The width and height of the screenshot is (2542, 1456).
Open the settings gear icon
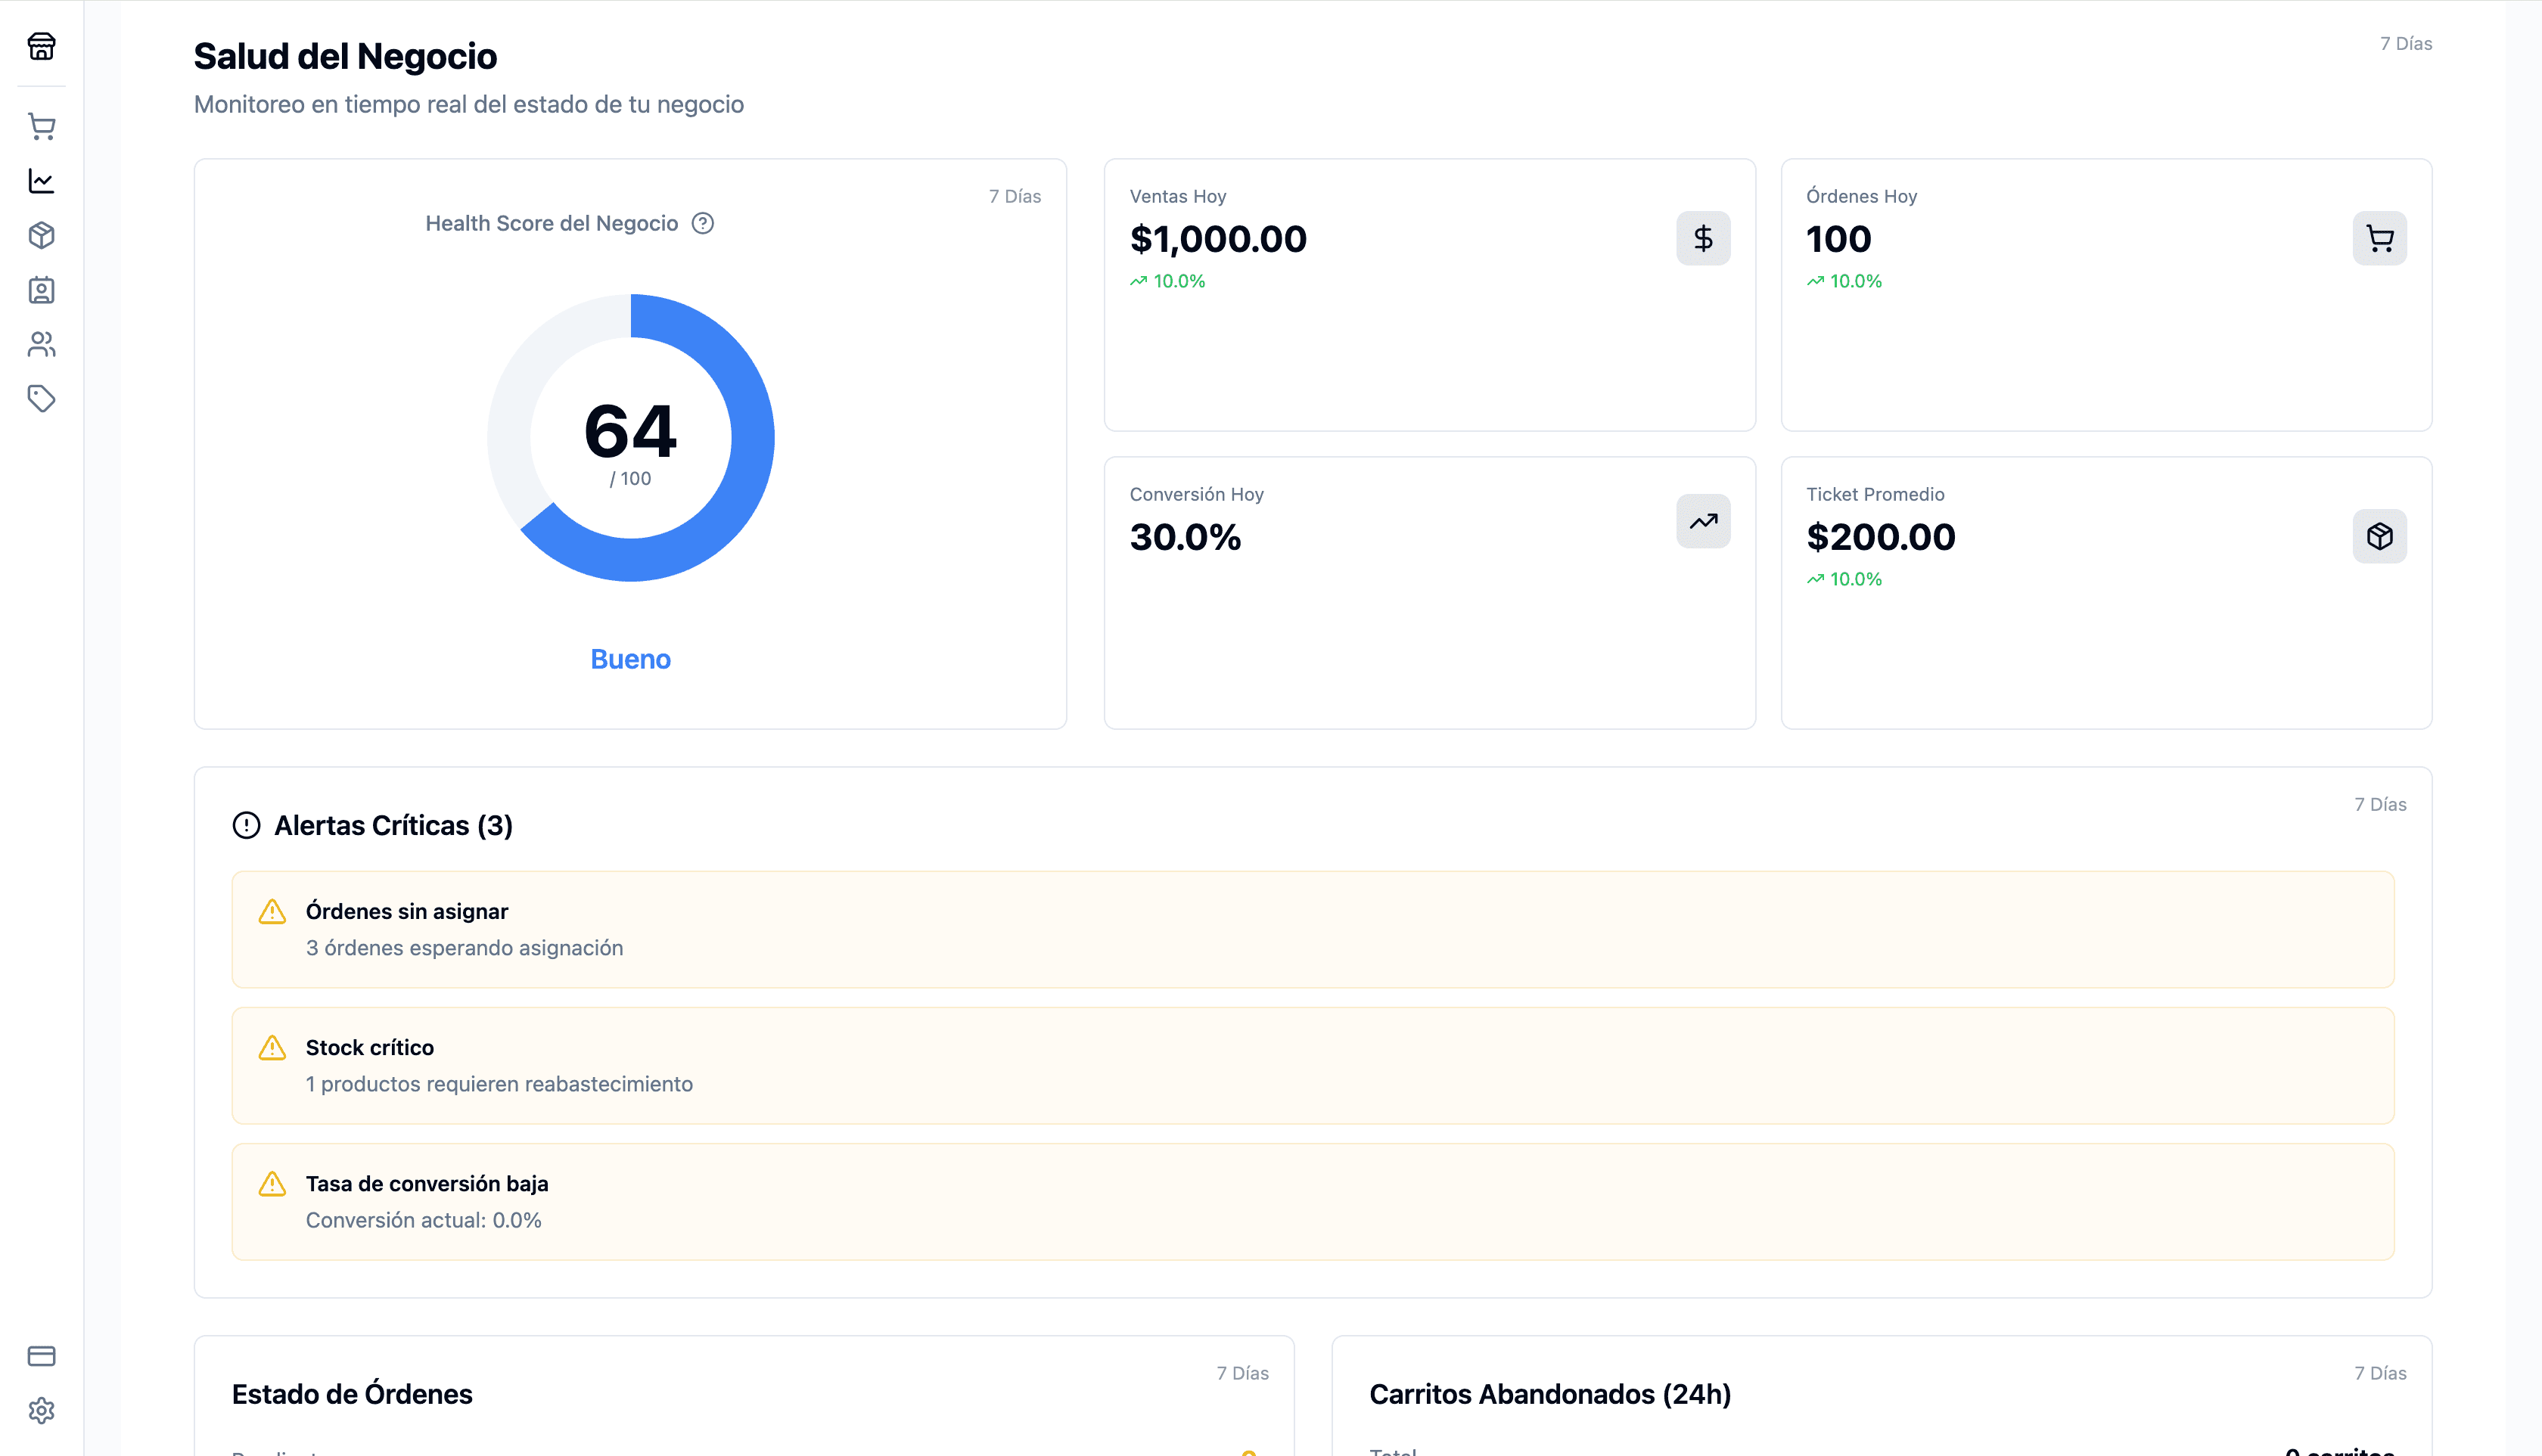click(41, 1410)
